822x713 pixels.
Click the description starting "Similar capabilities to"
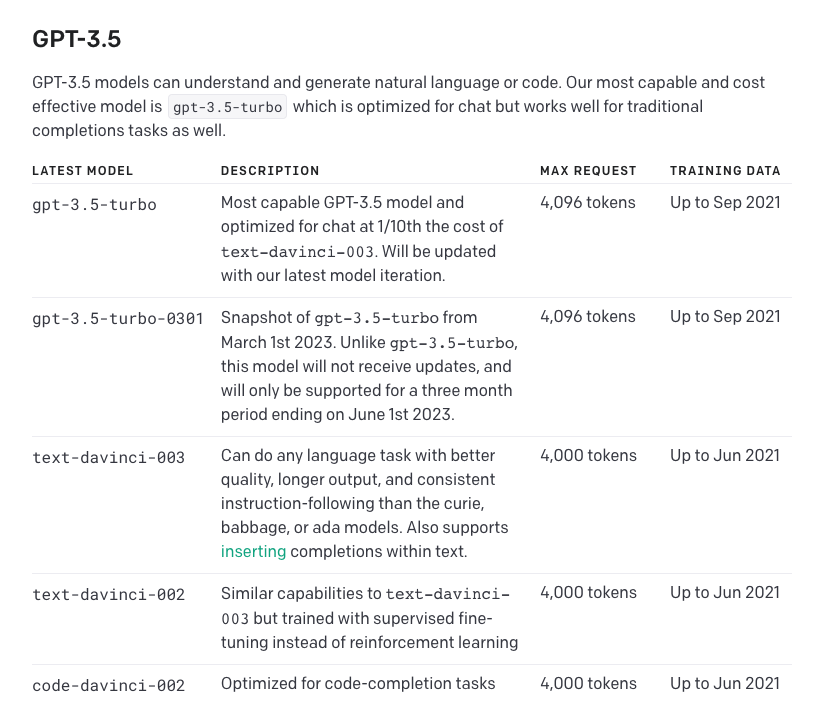[368, 618]
